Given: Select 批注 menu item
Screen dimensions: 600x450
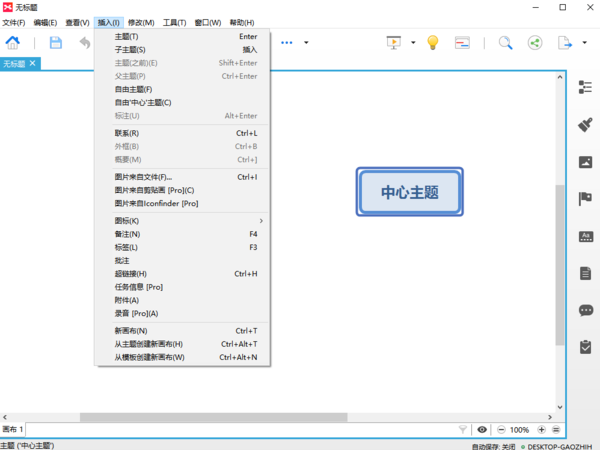Looking at the screenshot, I should [182, 261].
